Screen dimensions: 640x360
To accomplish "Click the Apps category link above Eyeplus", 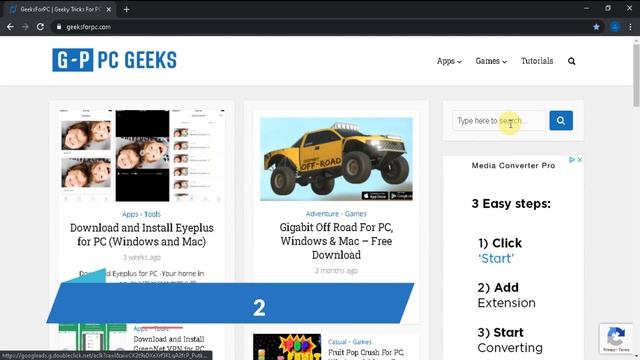I will (x=130, y=214).
